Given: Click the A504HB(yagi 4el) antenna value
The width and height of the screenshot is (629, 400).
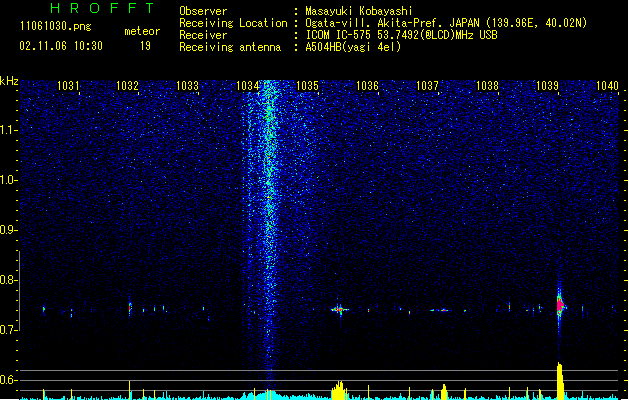Looking at the screenshot, I should (x=353, y=47).
